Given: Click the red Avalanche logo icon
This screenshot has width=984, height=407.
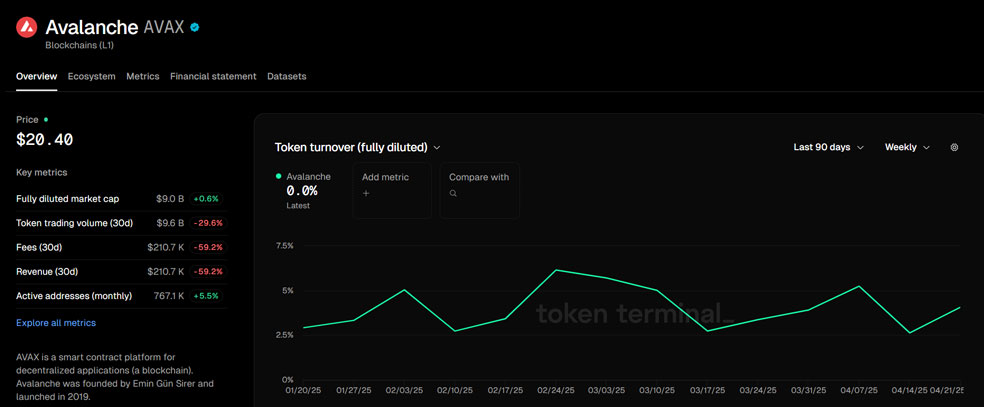Looking at the screenshot, I should (26, 27).
